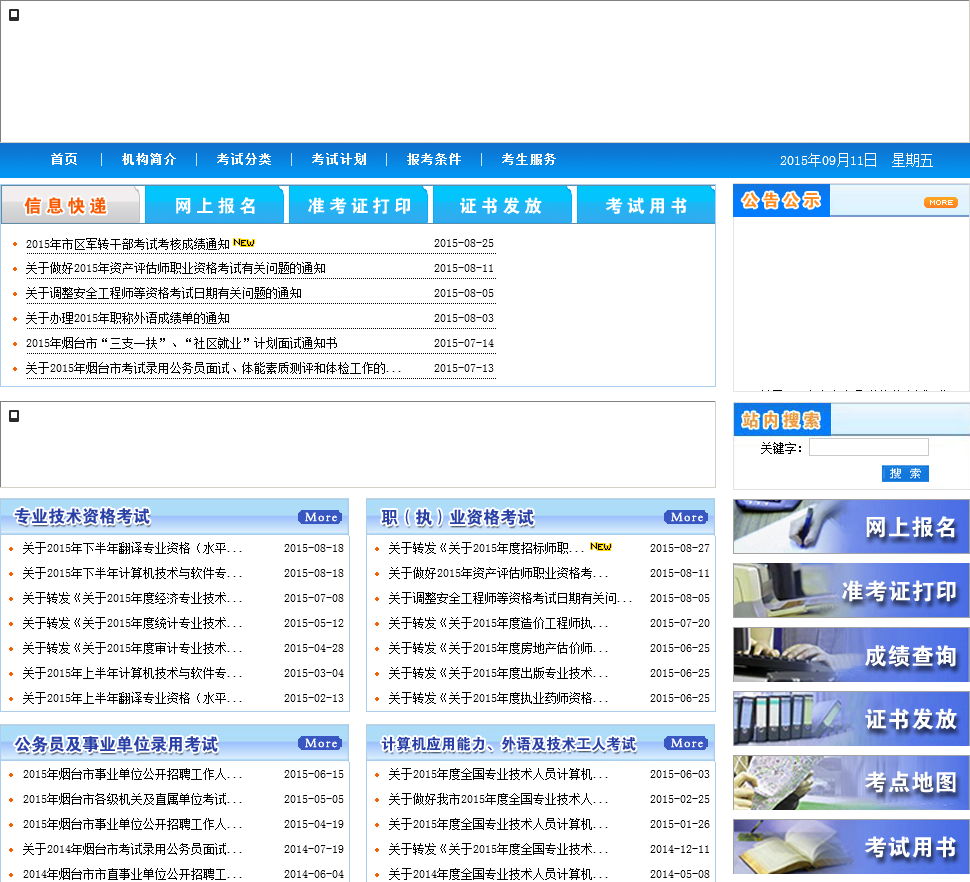Click More in 专业技术资格考试 section
This screenshot has height=882, width=970.
pyautogui.click(x=320, y=517)
